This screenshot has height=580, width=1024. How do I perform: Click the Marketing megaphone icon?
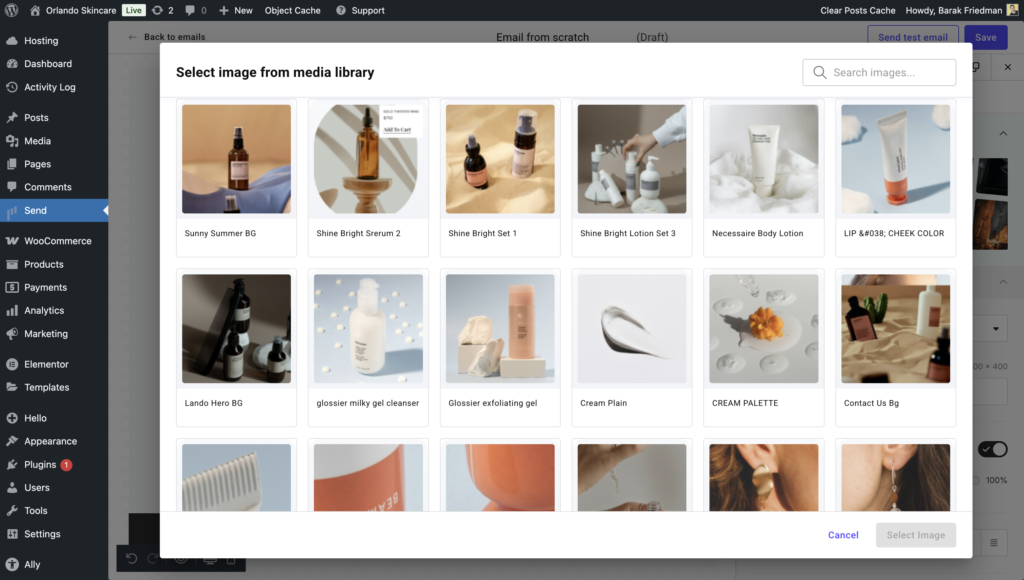12,334
